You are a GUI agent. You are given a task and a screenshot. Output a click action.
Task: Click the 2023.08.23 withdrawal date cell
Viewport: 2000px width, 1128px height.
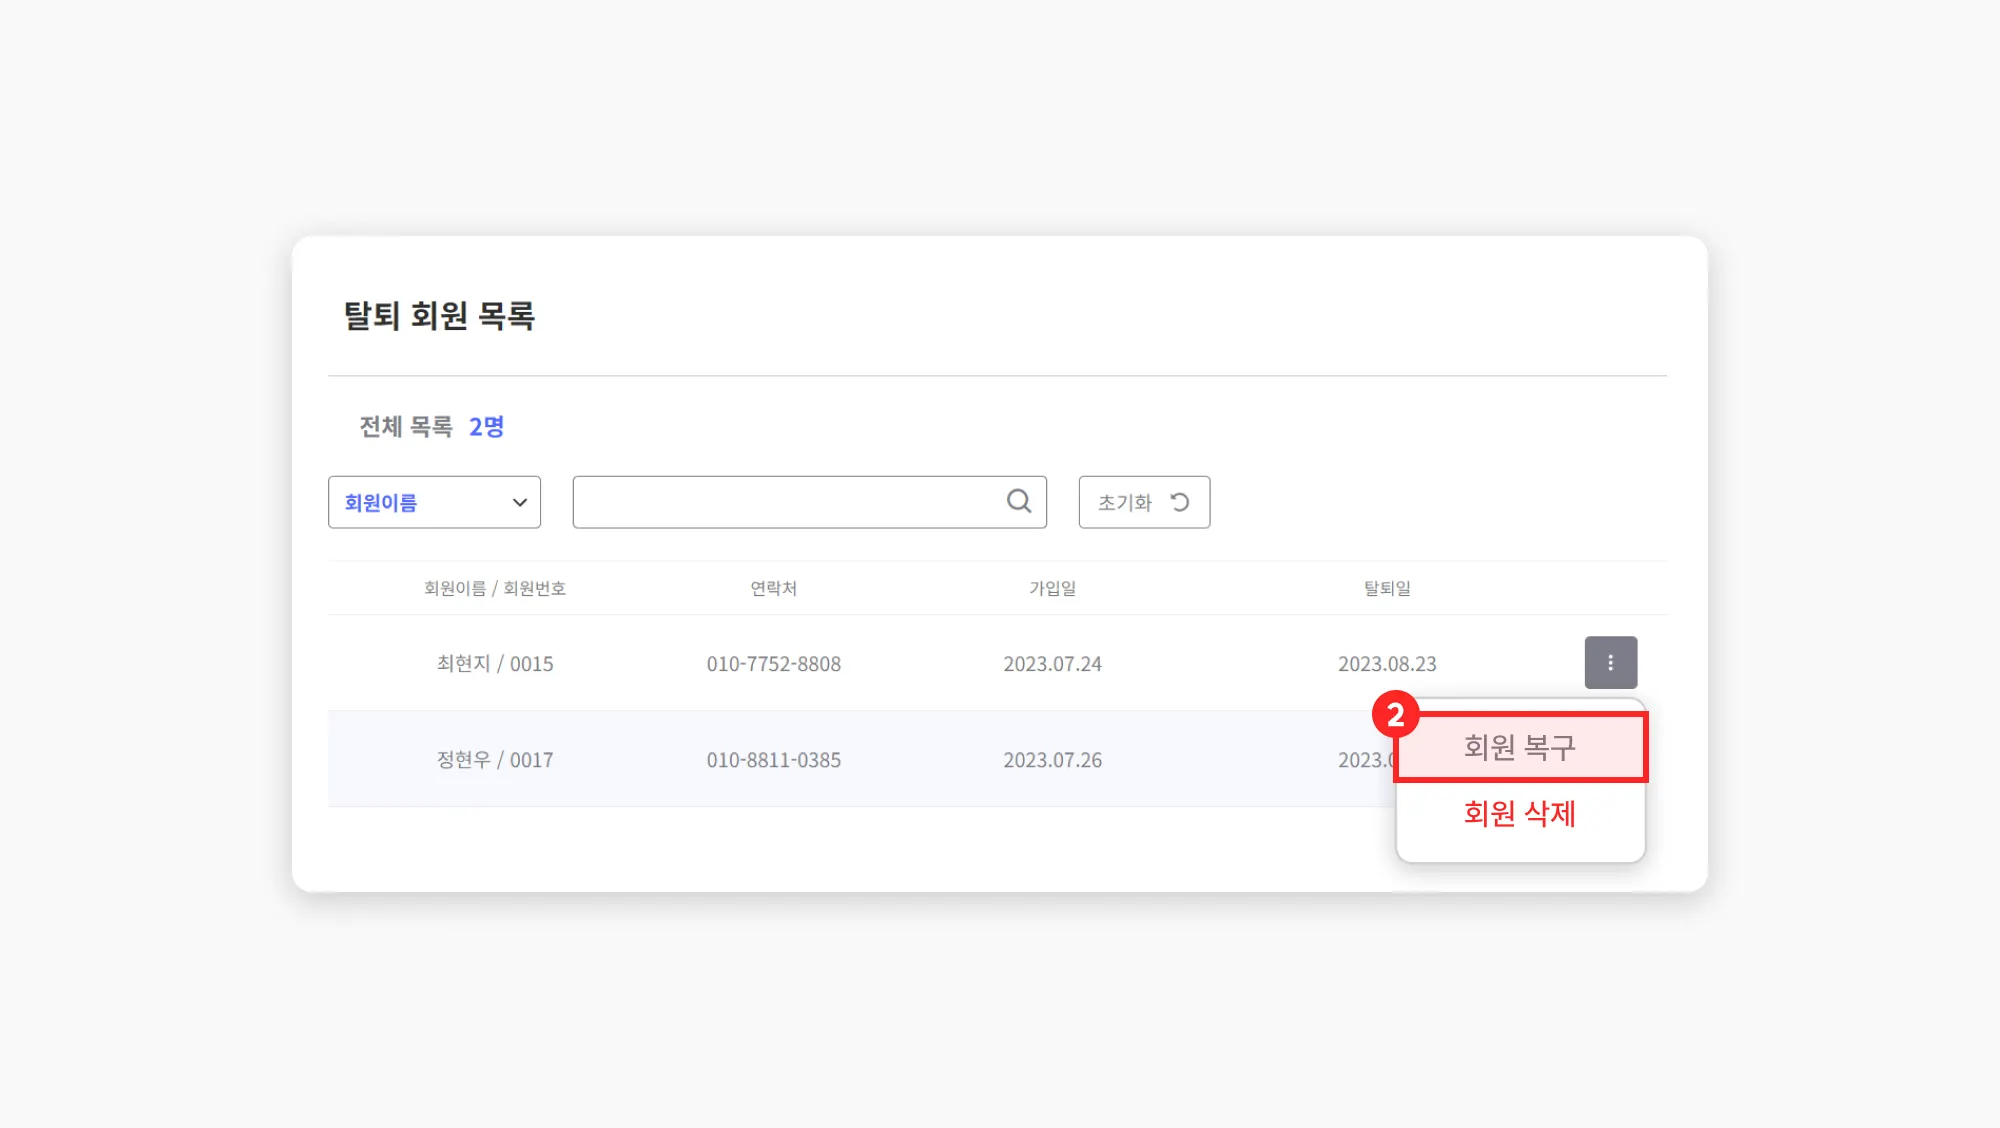pos(1386,664)
